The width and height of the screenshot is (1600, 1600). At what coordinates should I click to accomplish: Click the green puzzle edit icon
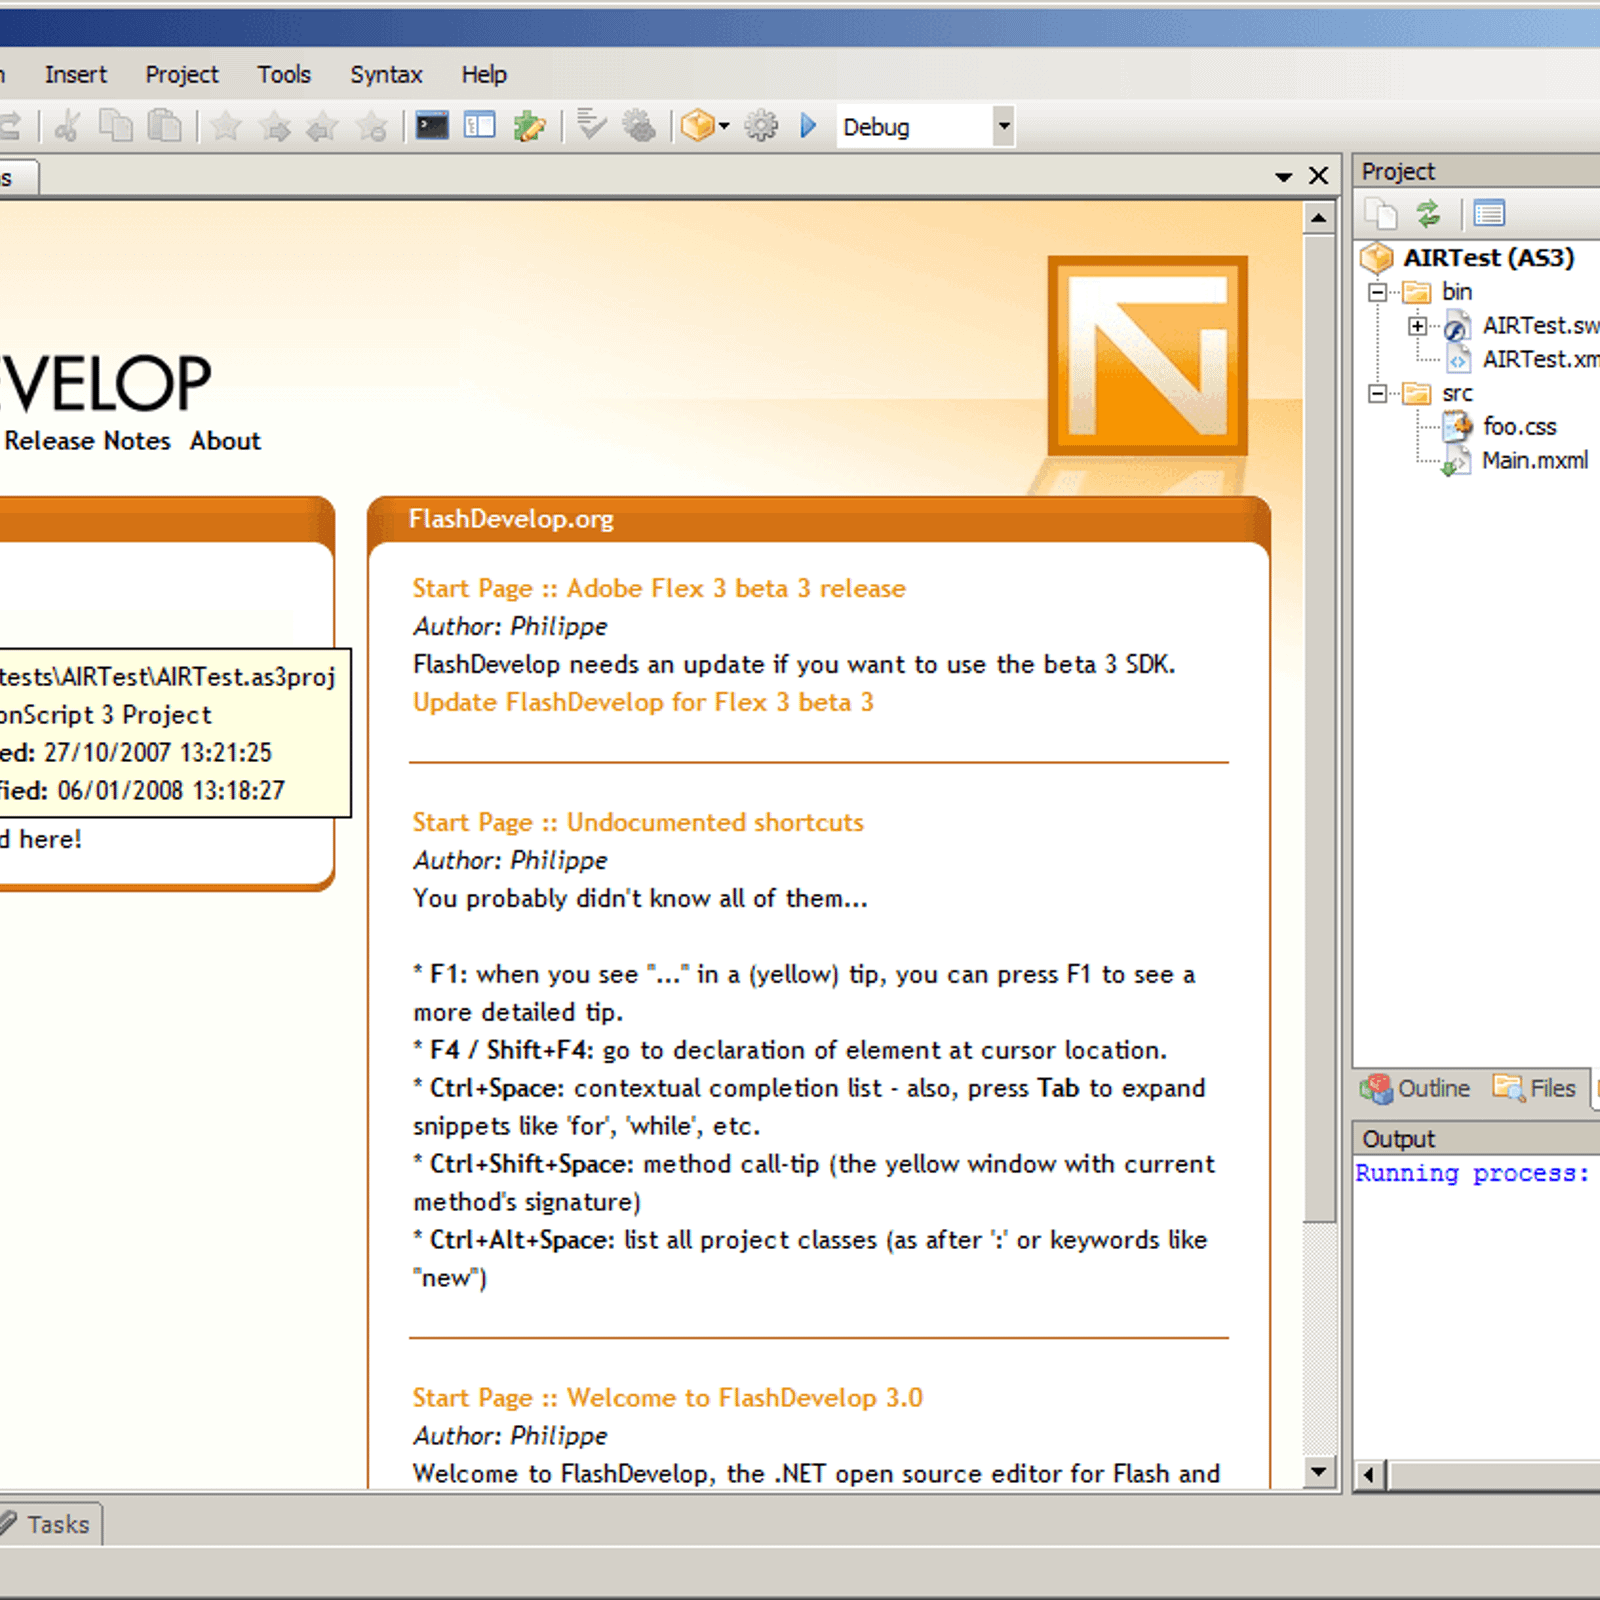pos(530,126)
